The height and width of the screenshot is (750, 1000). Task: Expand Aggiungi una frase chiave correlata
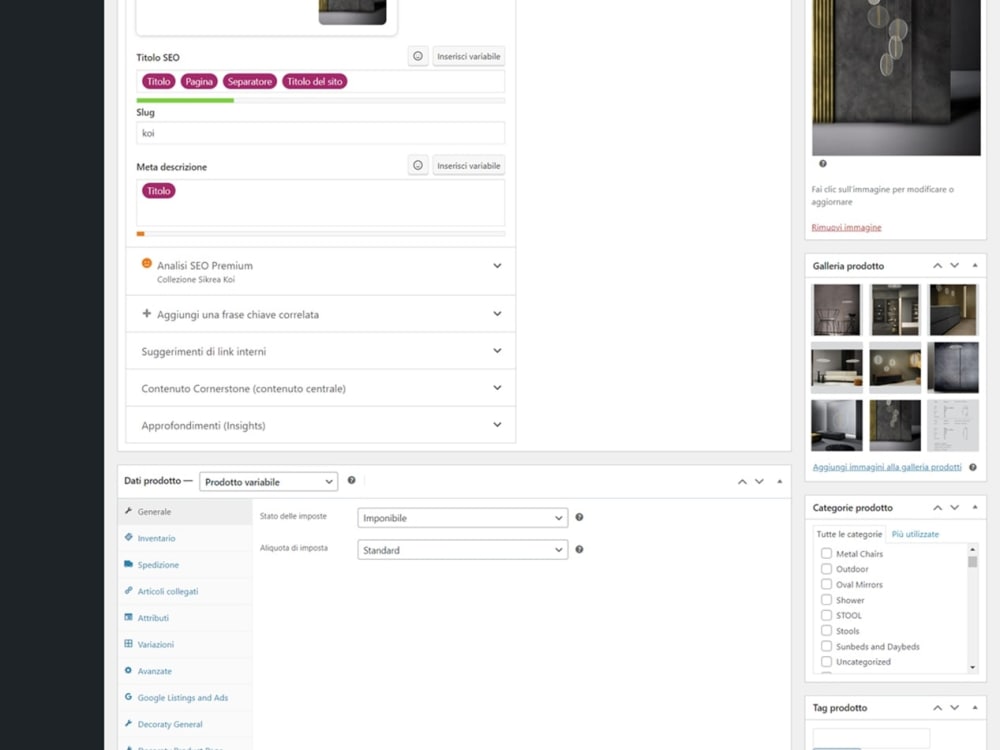[320, 314]
